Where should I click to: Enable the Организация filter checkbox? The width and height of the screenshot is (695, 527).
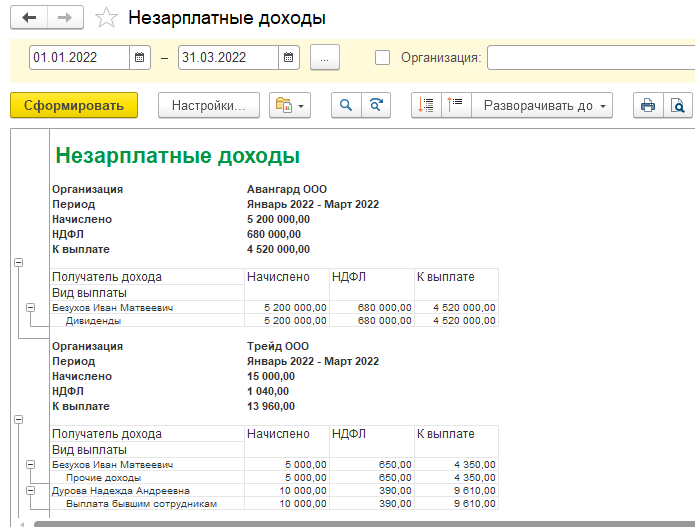point(382,58)
